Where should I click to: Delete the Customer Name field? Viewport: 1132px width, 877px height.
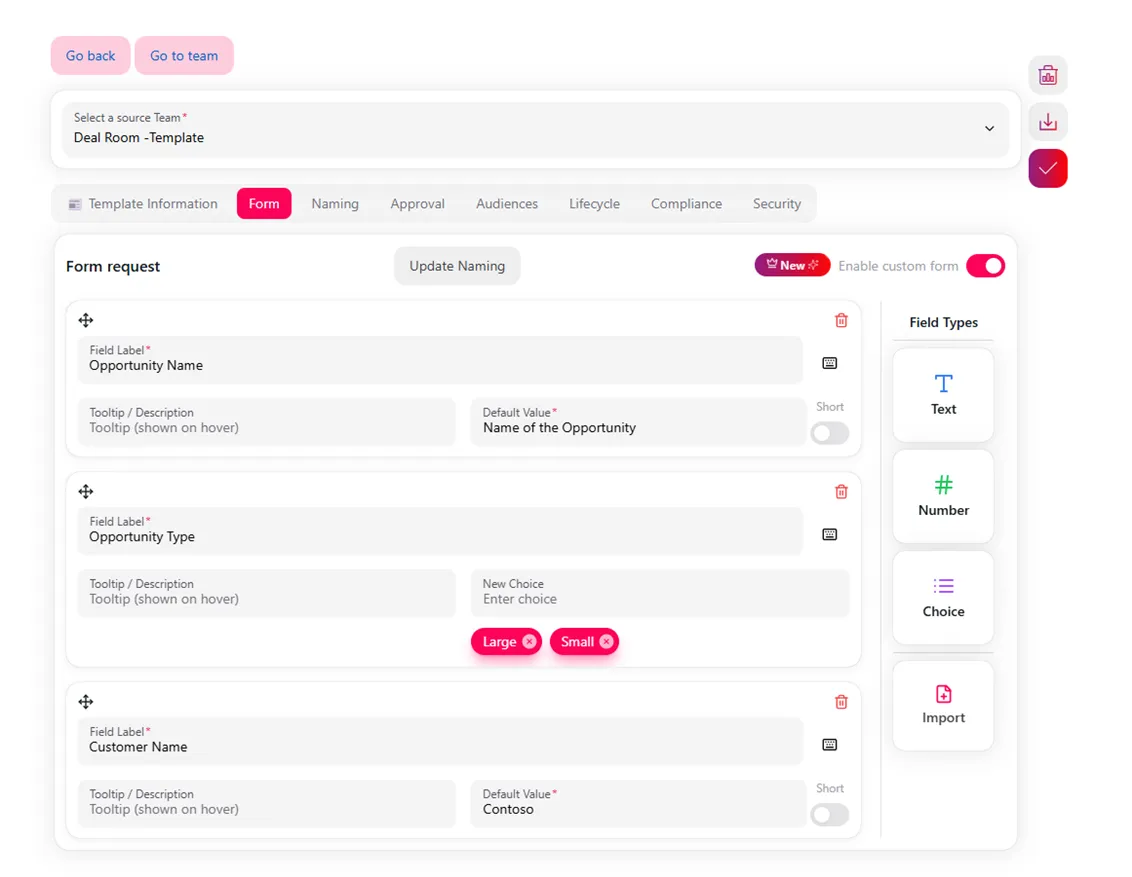coord(841,702)
